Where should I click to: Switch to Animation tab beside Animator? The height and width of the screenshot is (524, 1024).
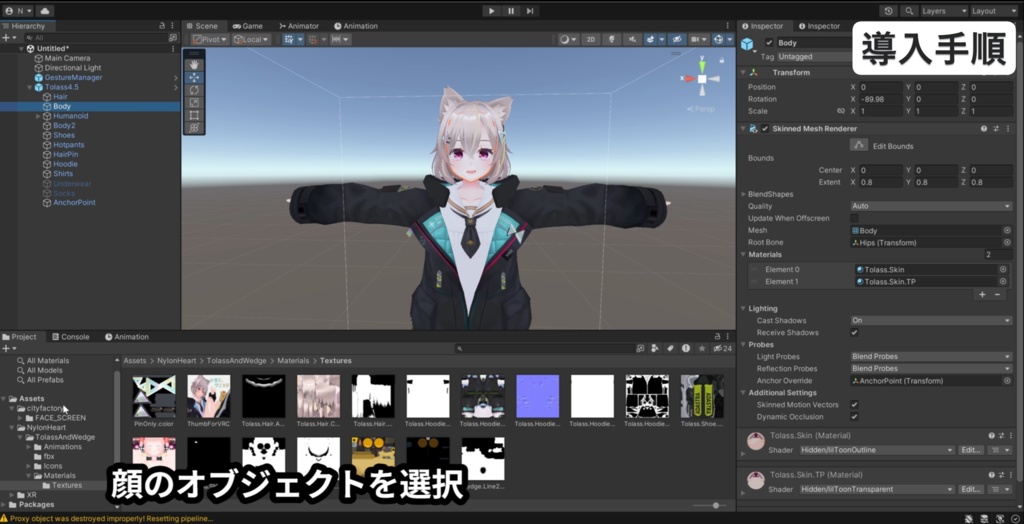click(x=356, y=26)
